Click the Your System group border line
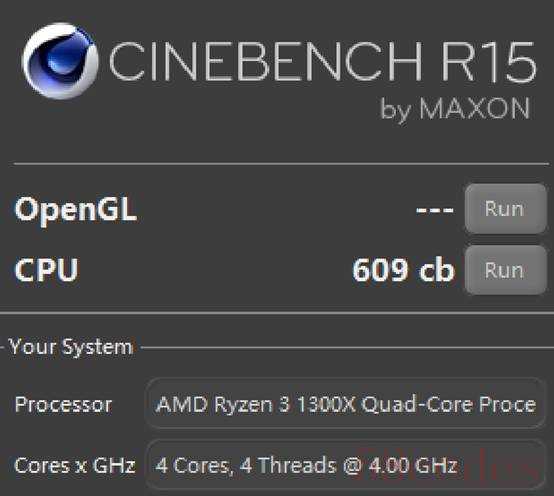The height and width of the screenshot is (496, 554). tap(347, 348)
